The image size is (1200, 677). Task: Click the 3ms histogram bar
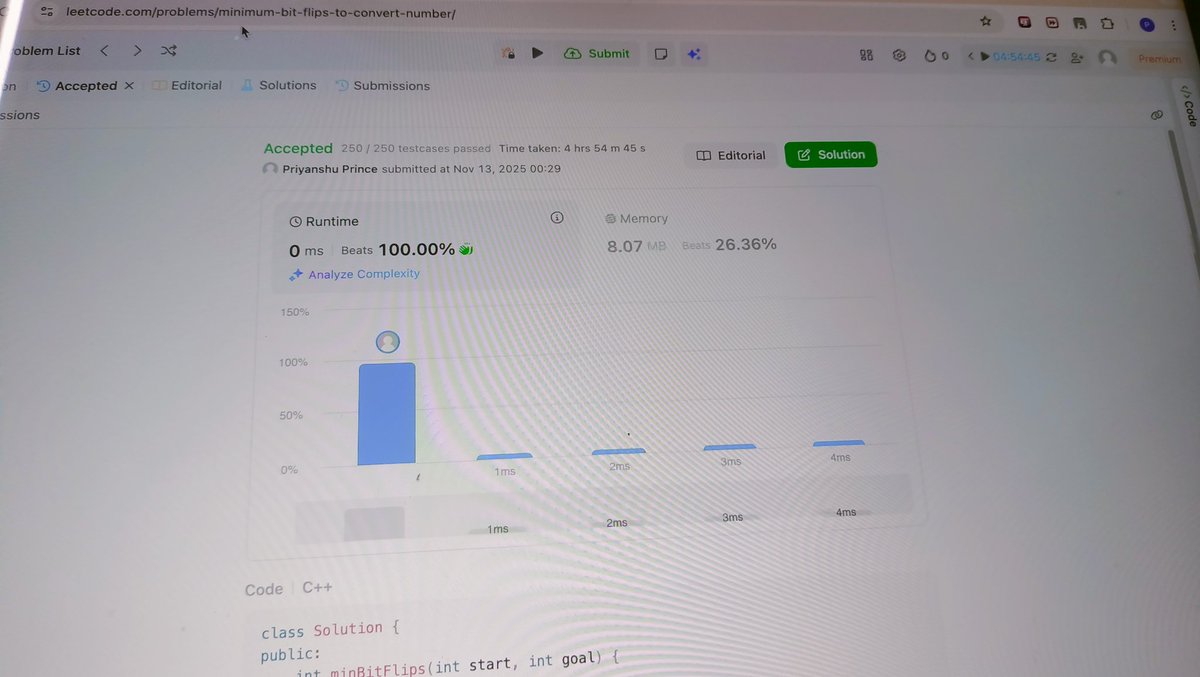point(730,447)
